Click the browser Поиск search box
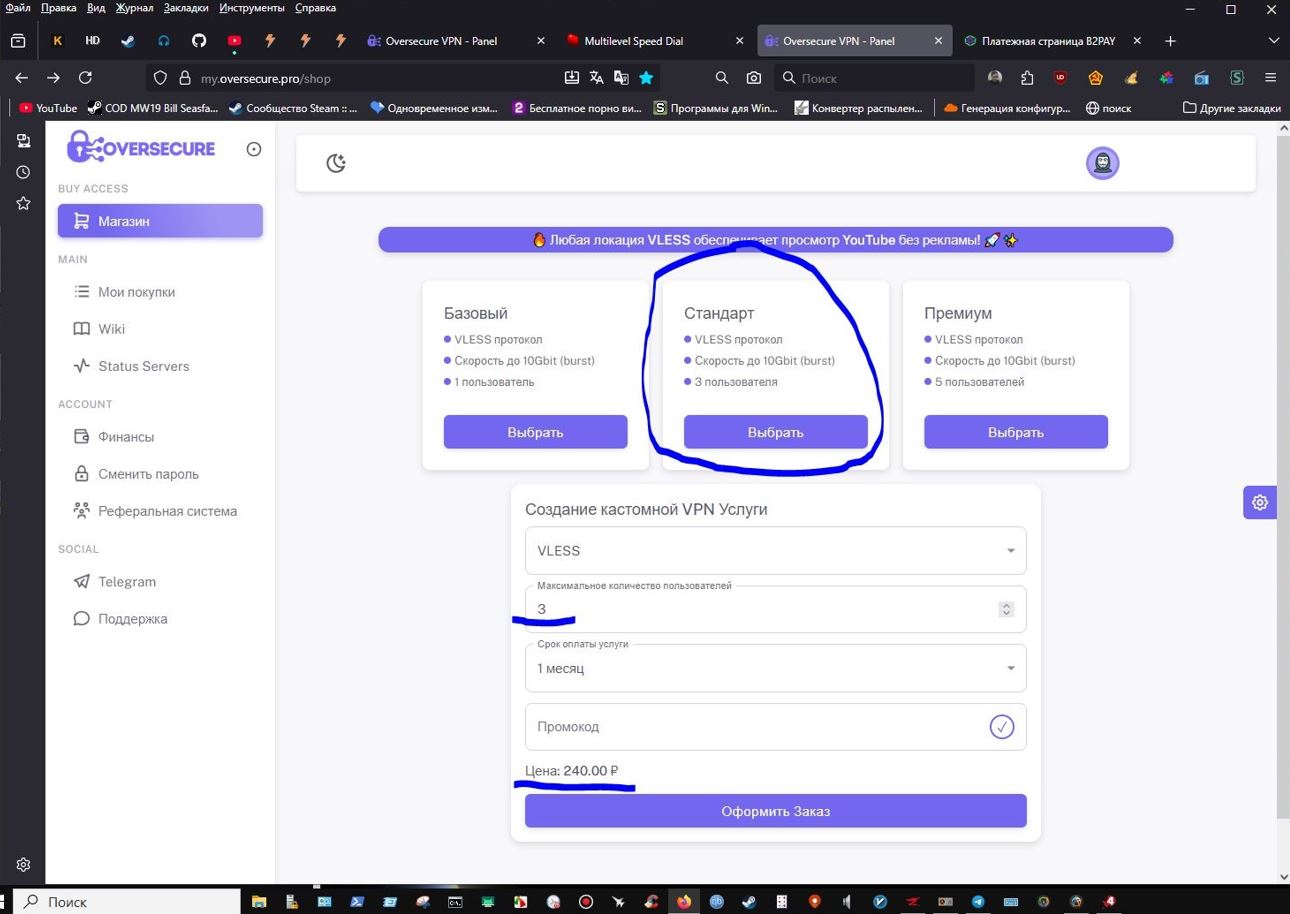 point(874,78)
